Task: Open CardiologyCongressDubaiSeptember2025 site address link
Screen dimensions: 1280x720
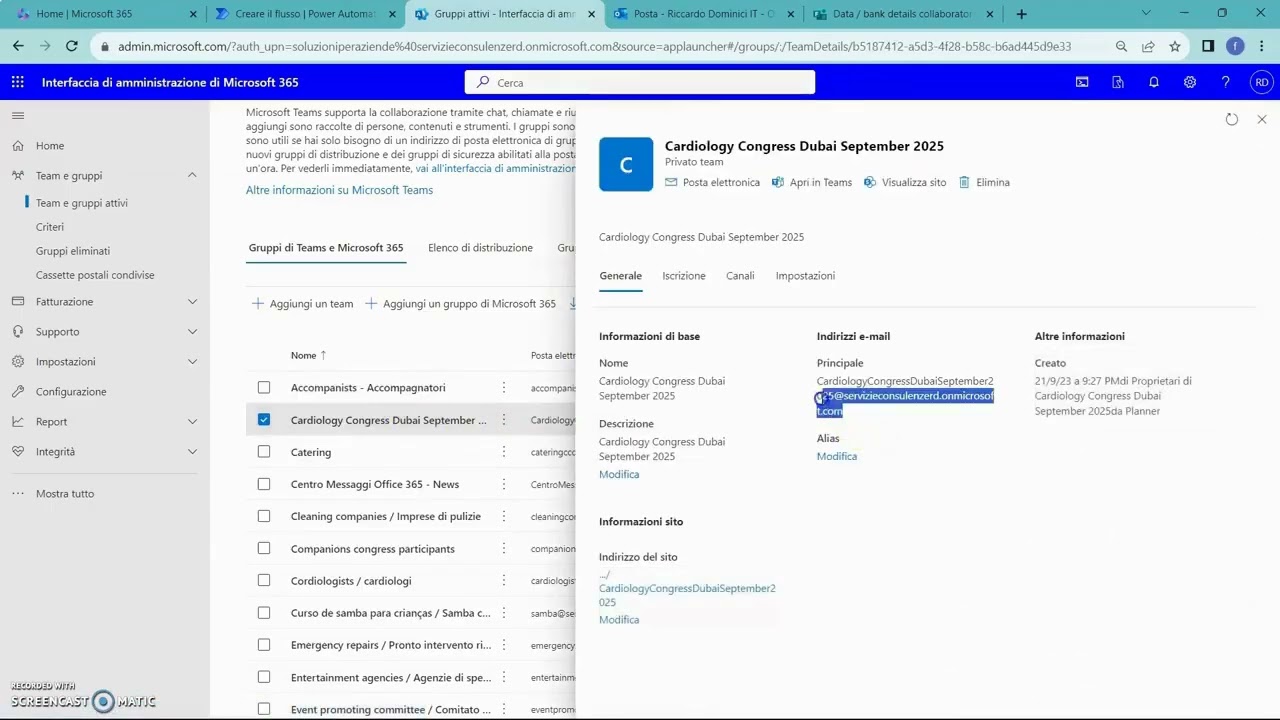Action: 687,595
